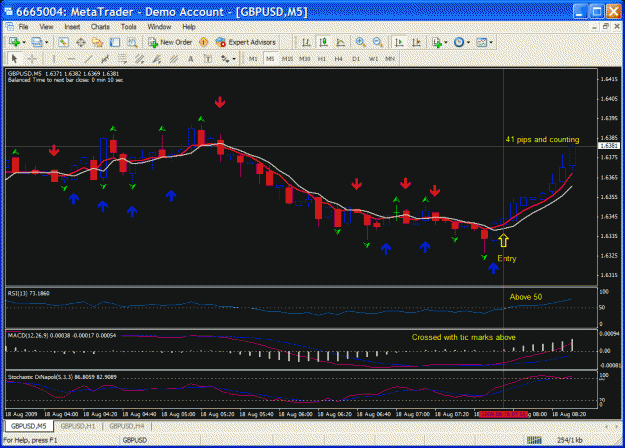
Task: Select the Text Label 'T' tool
Action: coord(208,59)
